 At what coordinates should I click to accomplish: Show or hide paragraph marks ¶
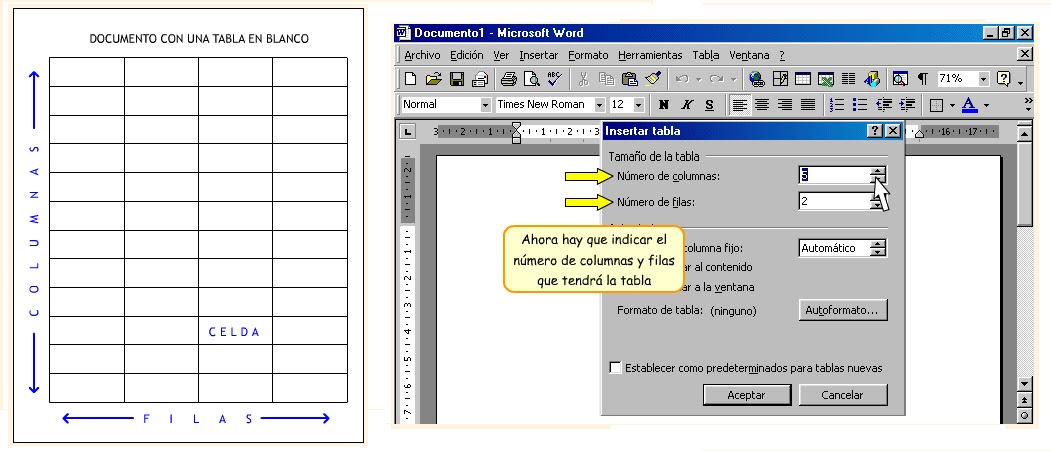pyautogui.click(x=923, y=79)
